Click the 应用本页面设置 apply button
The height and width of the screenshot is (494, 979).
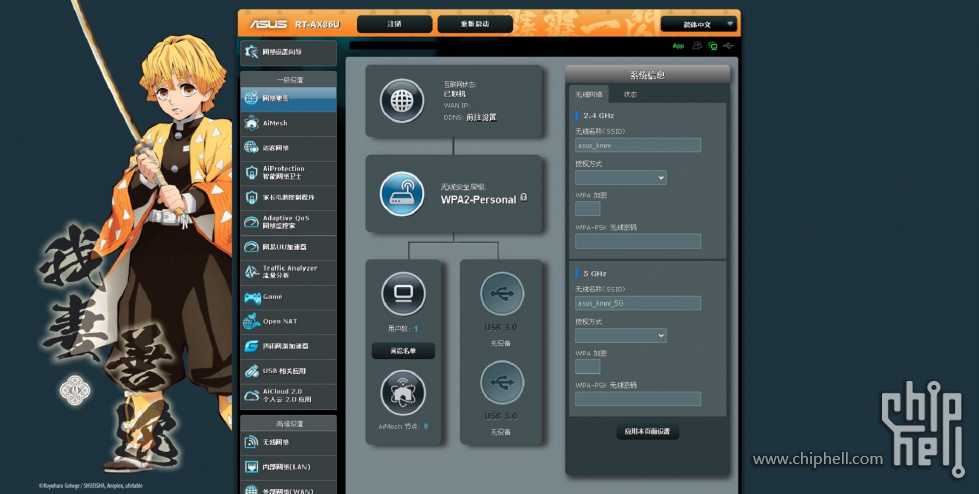coord(647,432)
